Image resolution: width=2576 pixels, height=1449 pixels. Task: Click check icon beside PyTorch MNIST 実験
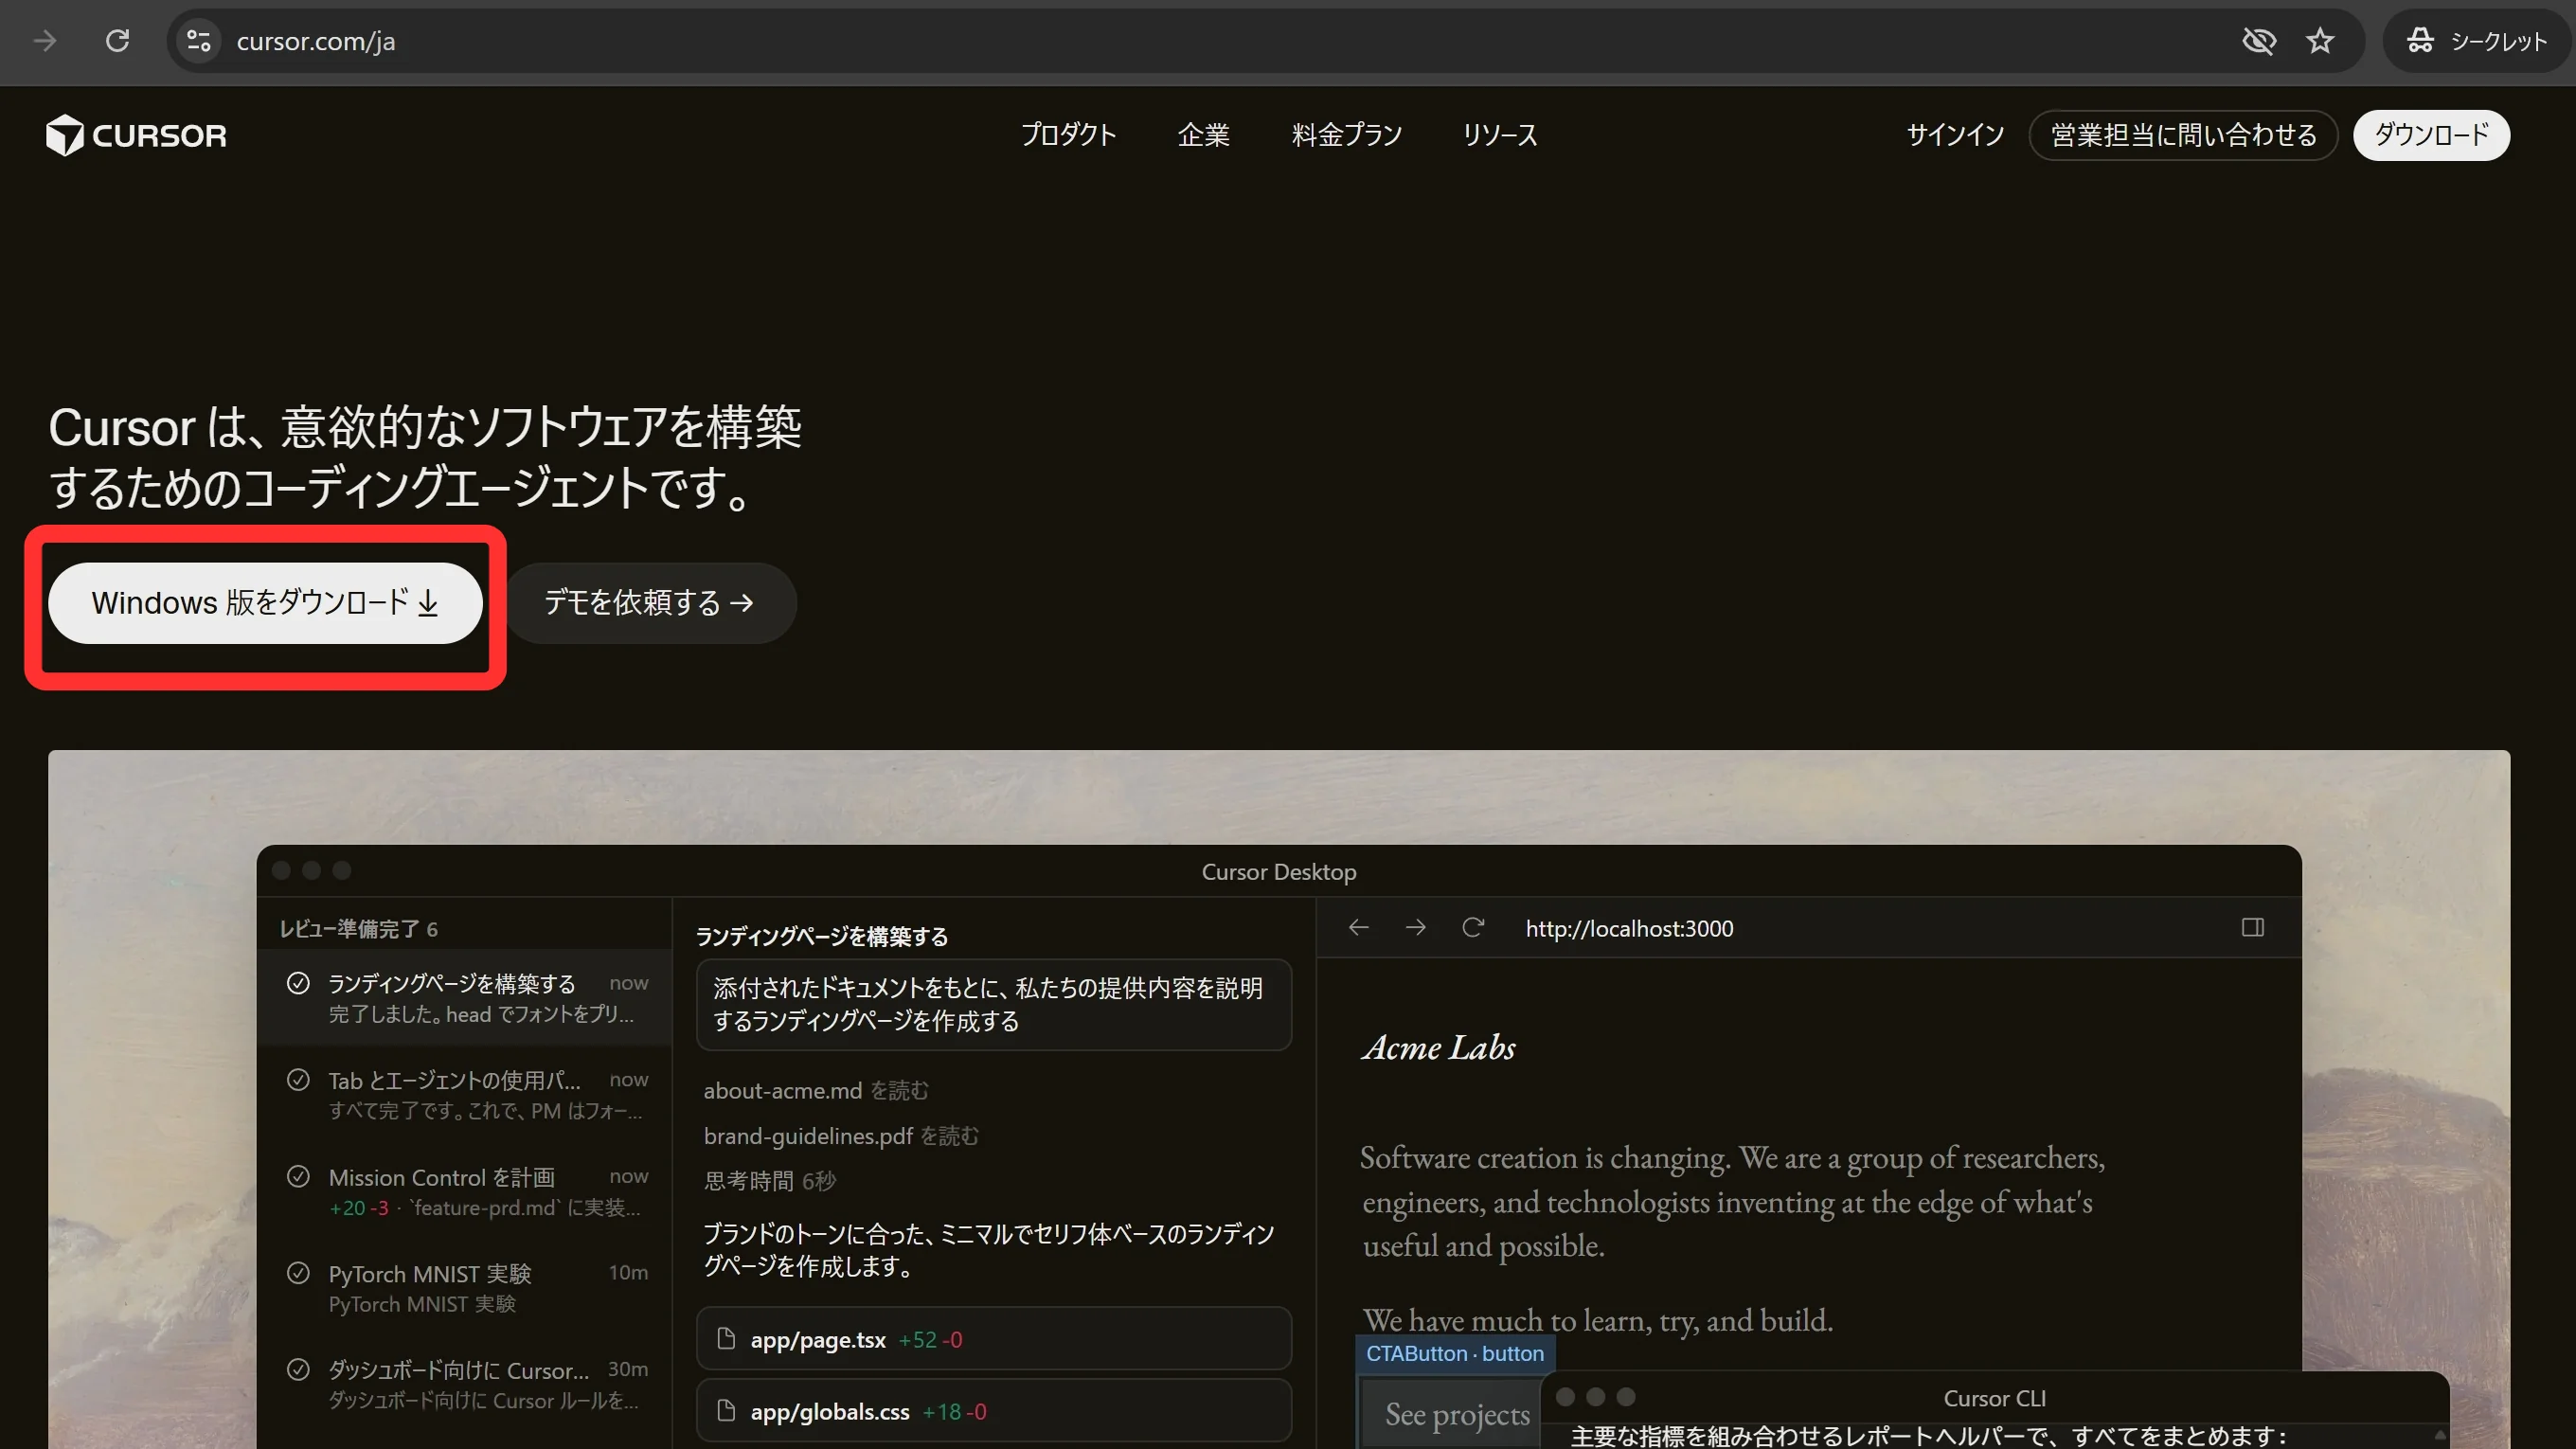(x=298, y=1273)
